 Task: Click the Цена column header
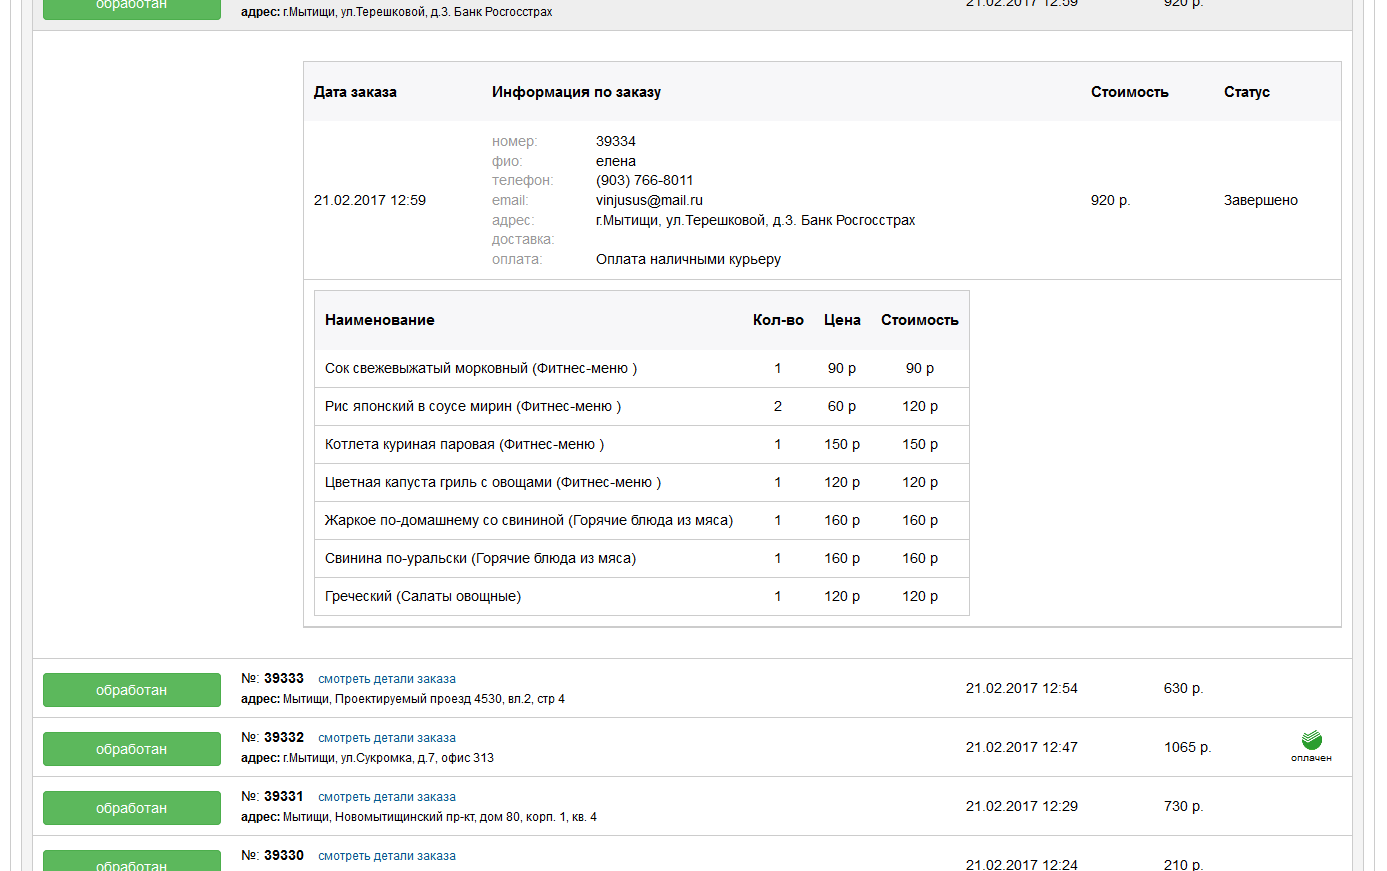coord(842,320)
